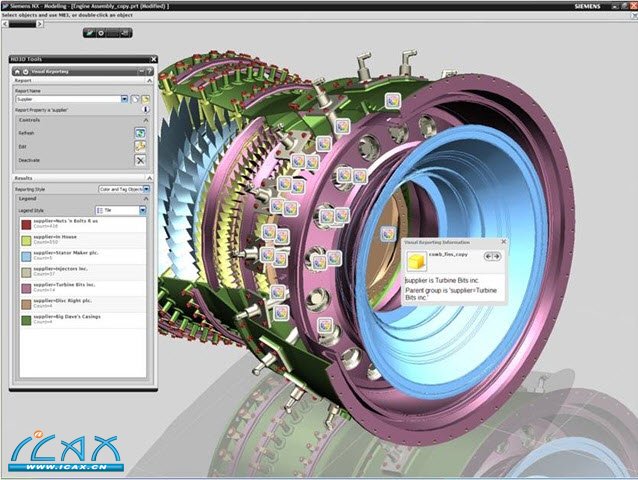Click the last icon on the floating toolbar
Viewport: 638px width, 480px height.
pyautogui.click(x=125, y=33)
